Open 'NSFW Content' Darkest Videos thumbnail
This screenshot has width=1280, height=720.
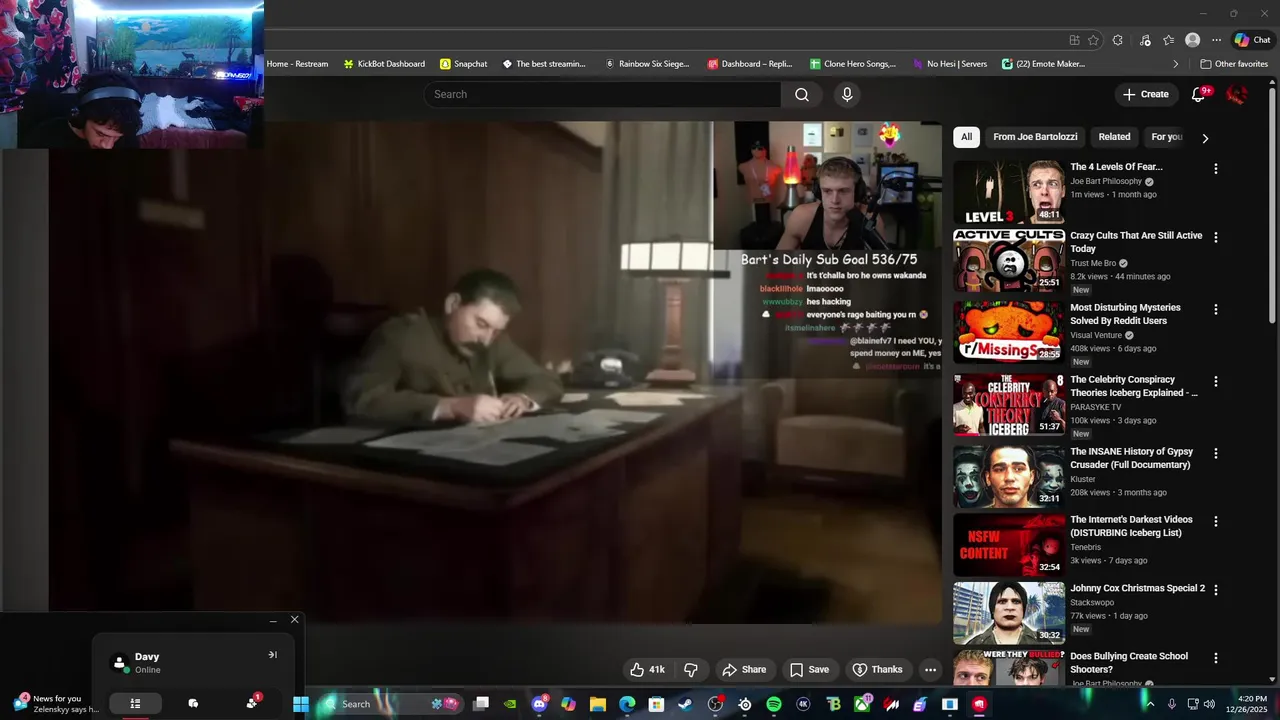tap(1009, 545)
